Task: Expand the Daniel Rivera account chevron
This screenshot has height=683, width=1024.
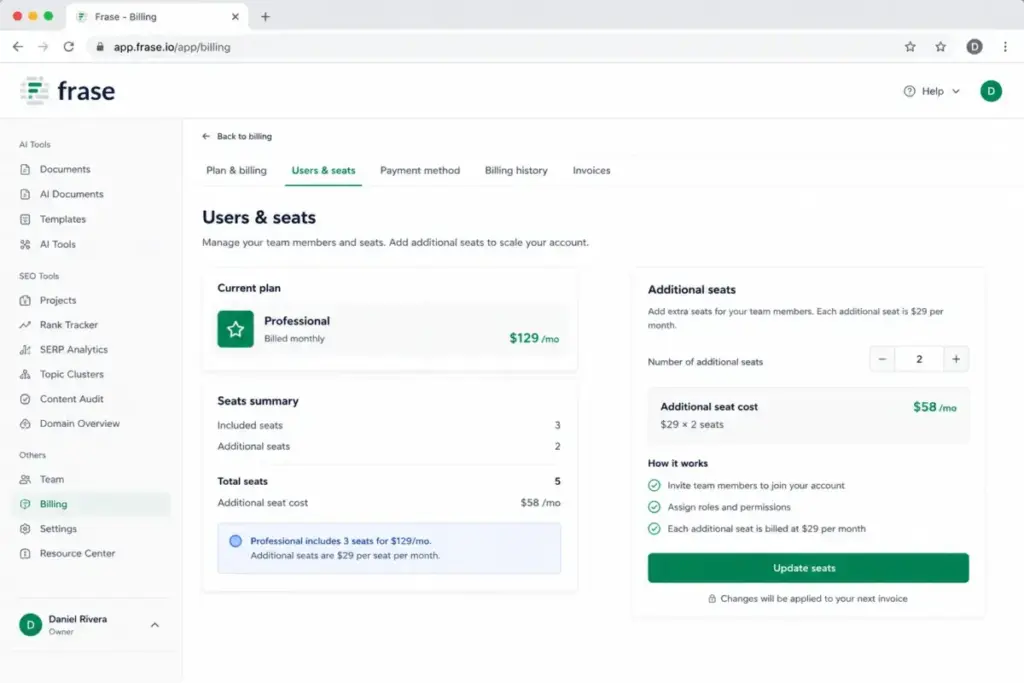Action: point(155,625)
